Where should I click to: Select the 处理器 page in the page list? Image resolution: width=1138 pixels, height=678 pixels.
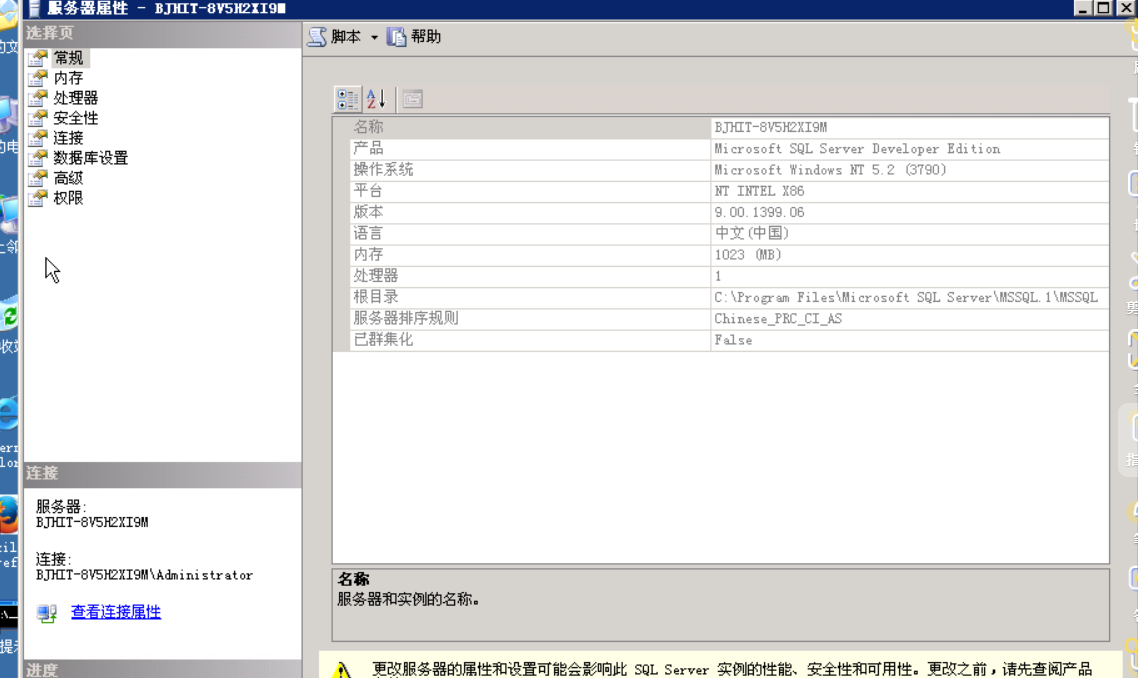(x=75, y=97)
